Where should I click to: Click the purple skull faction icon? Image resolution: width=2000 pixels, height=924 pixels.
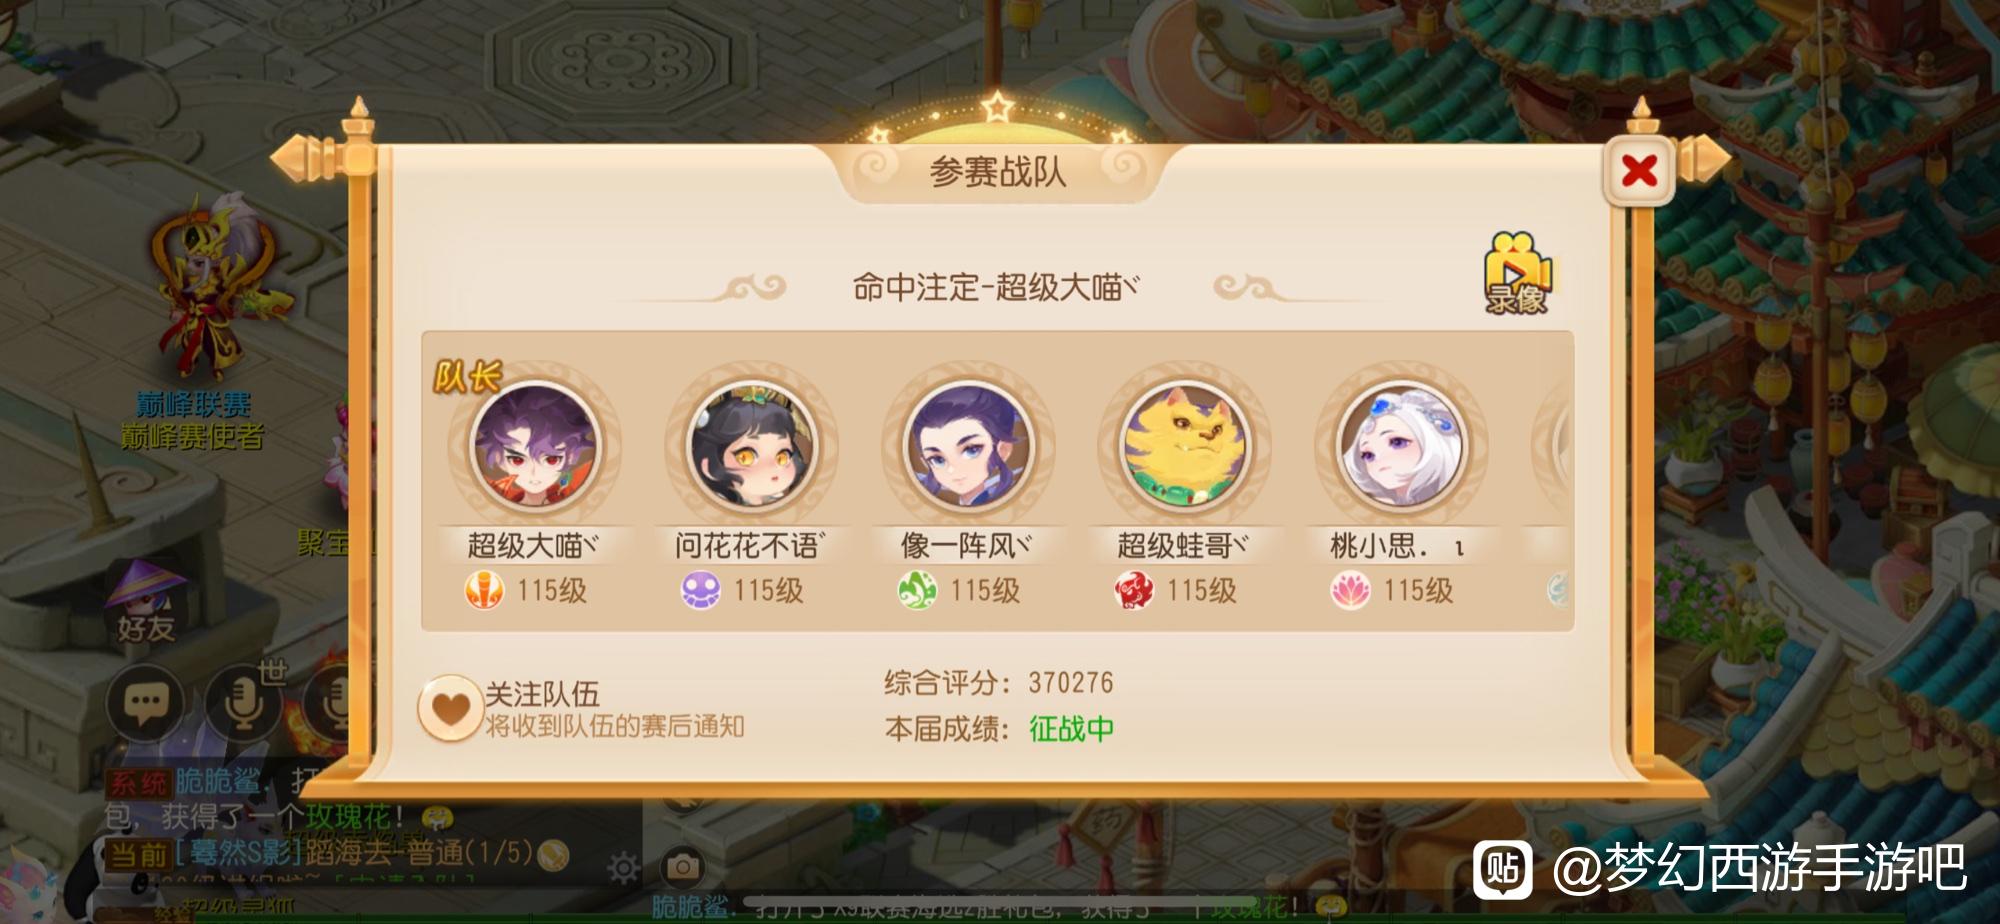(x=701, y=590)
